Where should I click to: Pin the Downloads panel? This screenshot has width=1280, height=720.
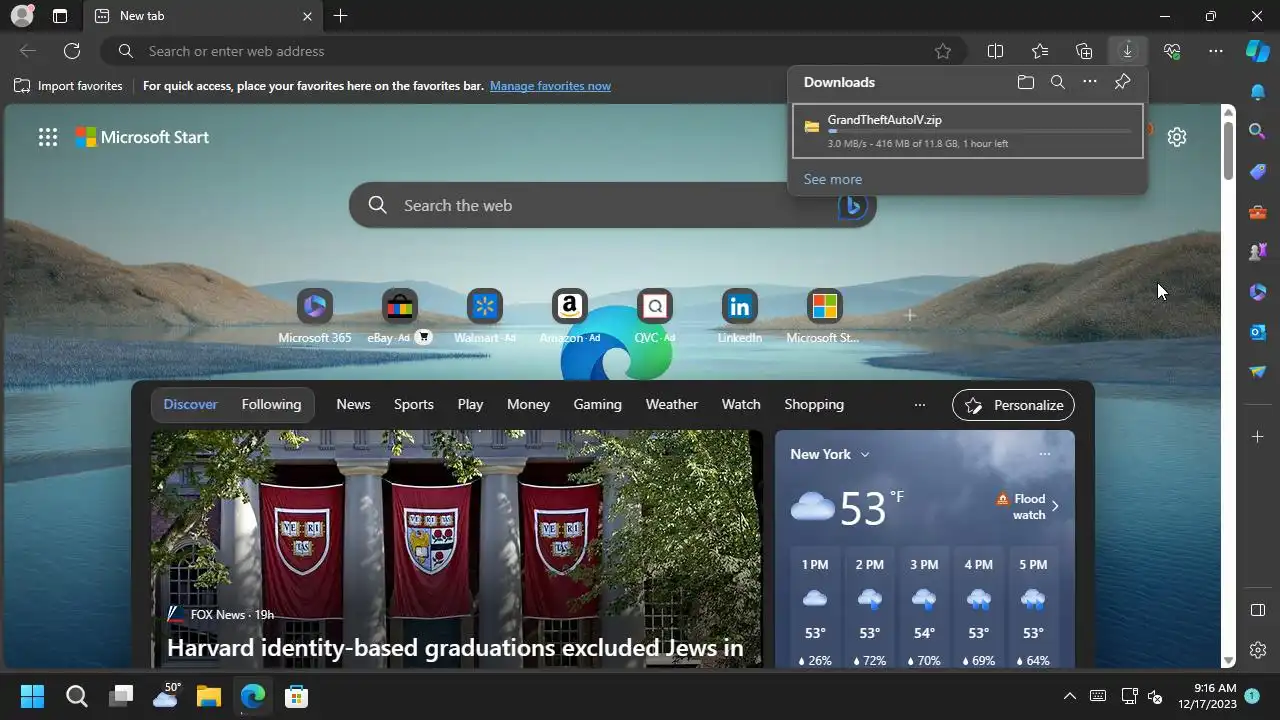coord(1122,82)
